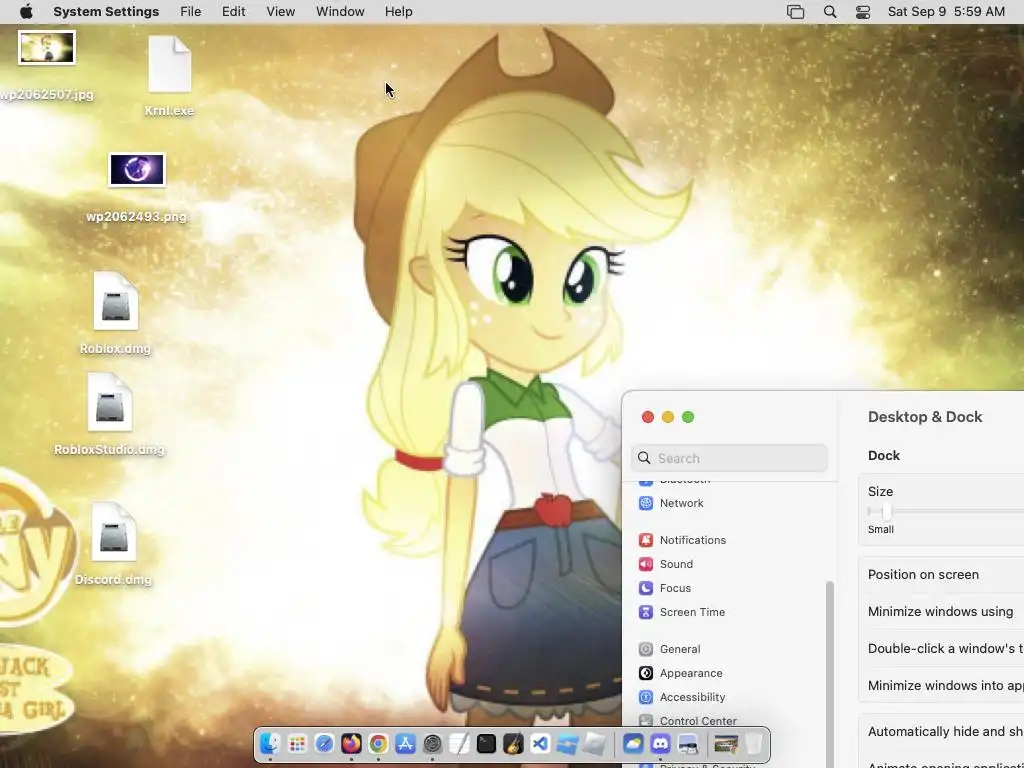Select RobloxStudio.dmg on the desktop
Screen dimensions: 1024x768
[x=110, y=414]
